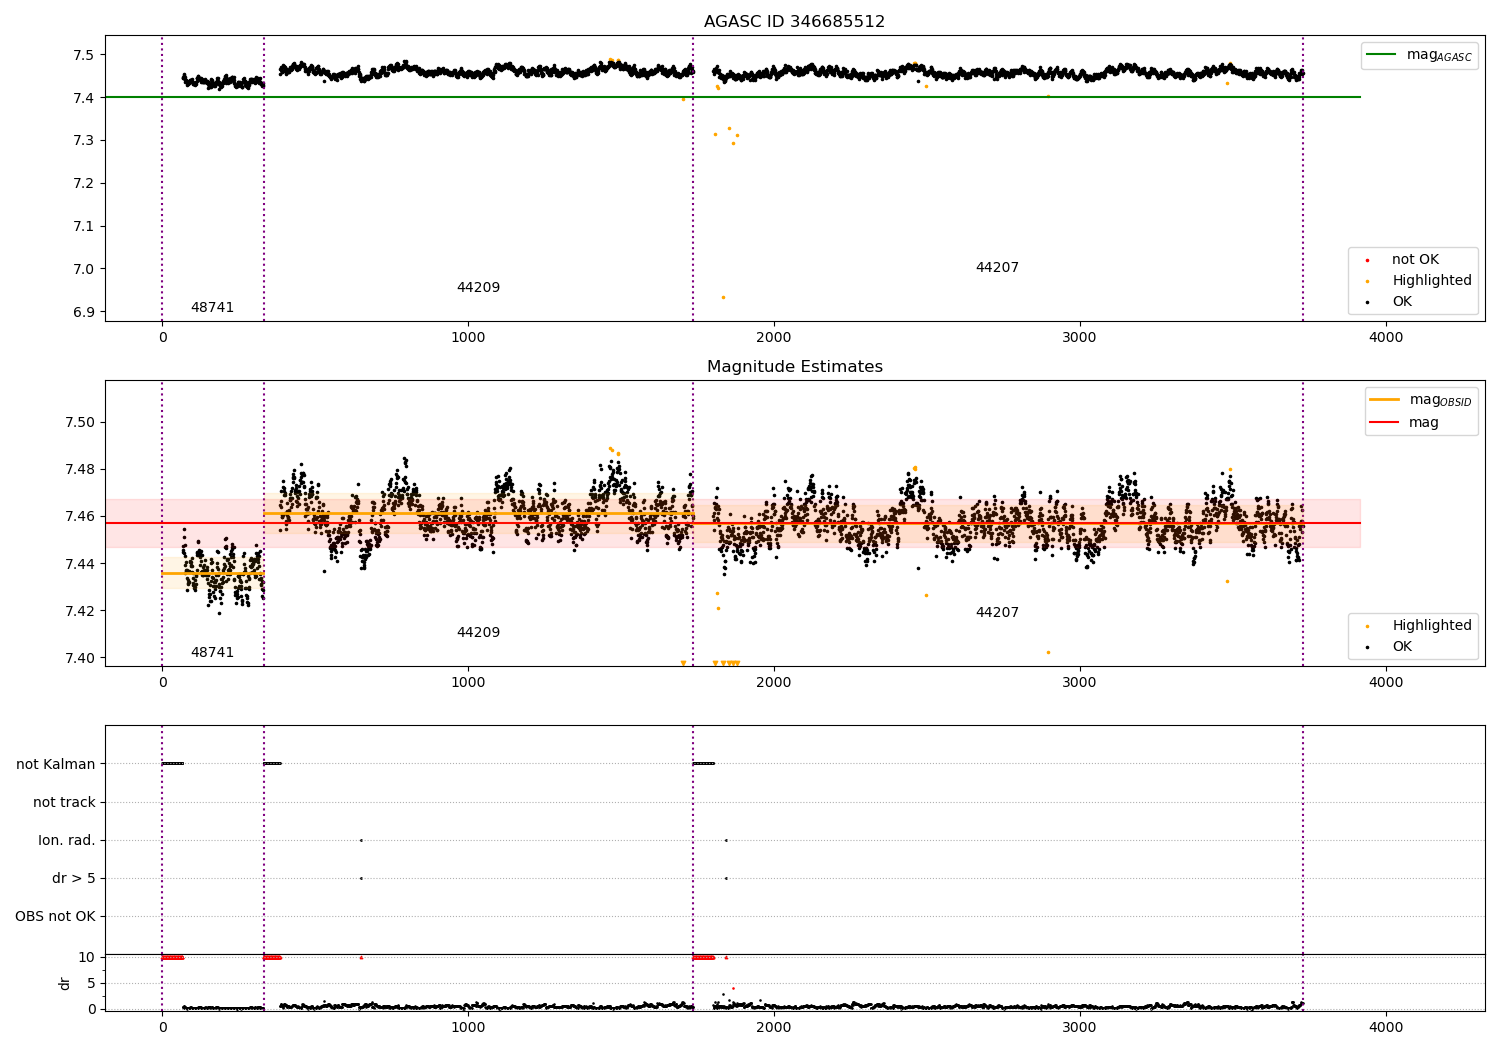Viewport: 1500px width, 1050px height.
Task: Click label 48741 in Magnitude Estimates plot
Action: click(x=212, y=653)
